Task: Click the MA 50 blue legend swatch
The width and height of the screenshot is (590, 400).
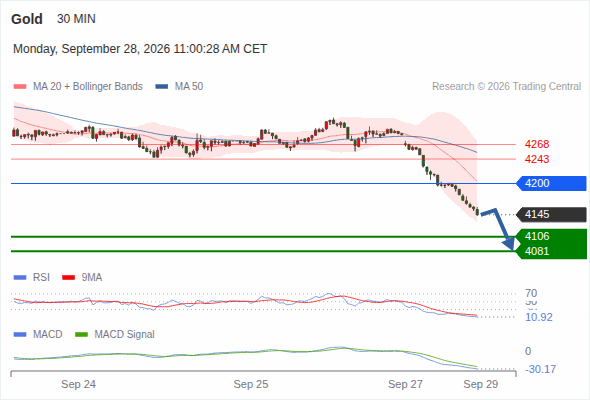Action: [161, 87]
